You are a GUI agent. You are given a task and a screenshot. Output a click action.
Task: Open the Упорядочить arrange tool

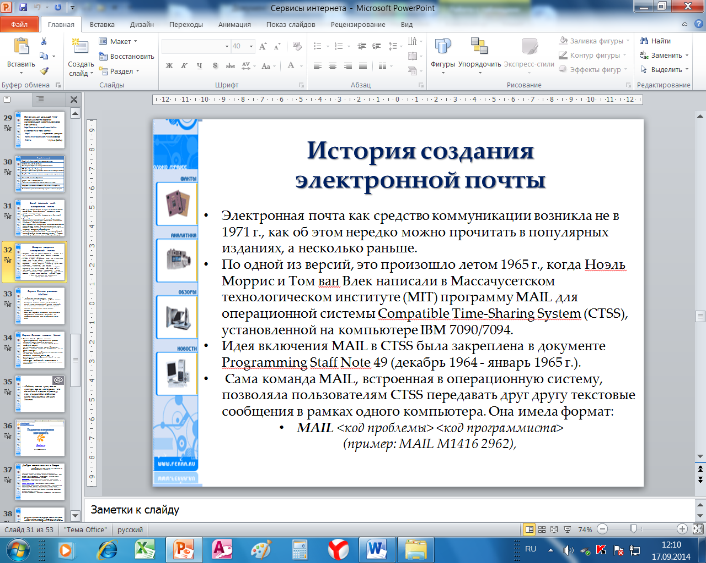479,47
